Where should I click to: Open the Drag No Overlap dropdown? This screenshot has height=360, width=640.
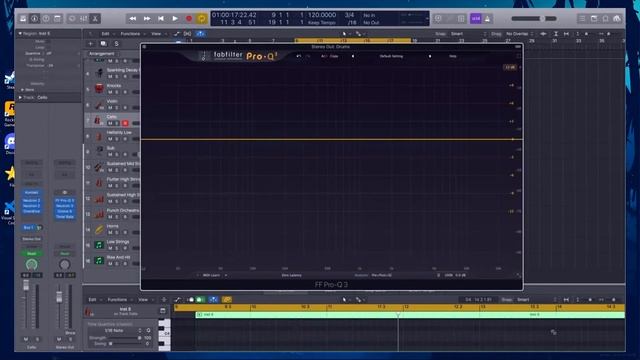tap(520, 34)
